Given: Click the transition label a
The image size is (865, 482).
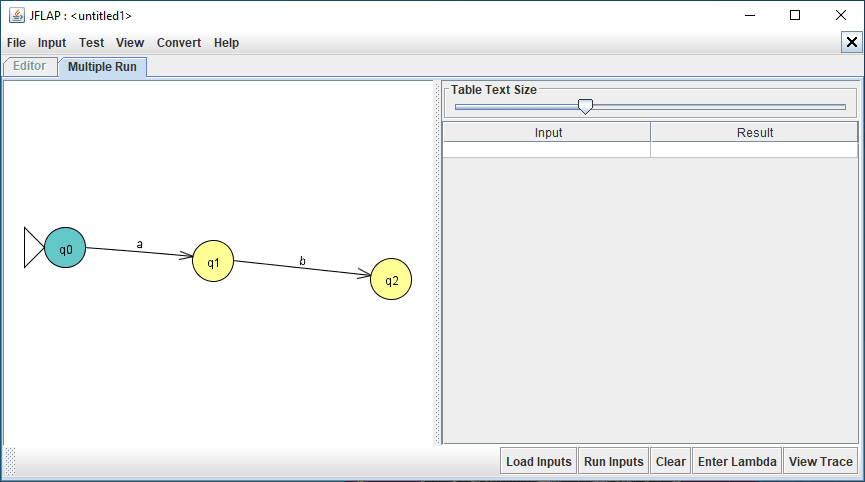Looking at the screenshot, I should 140,244.
